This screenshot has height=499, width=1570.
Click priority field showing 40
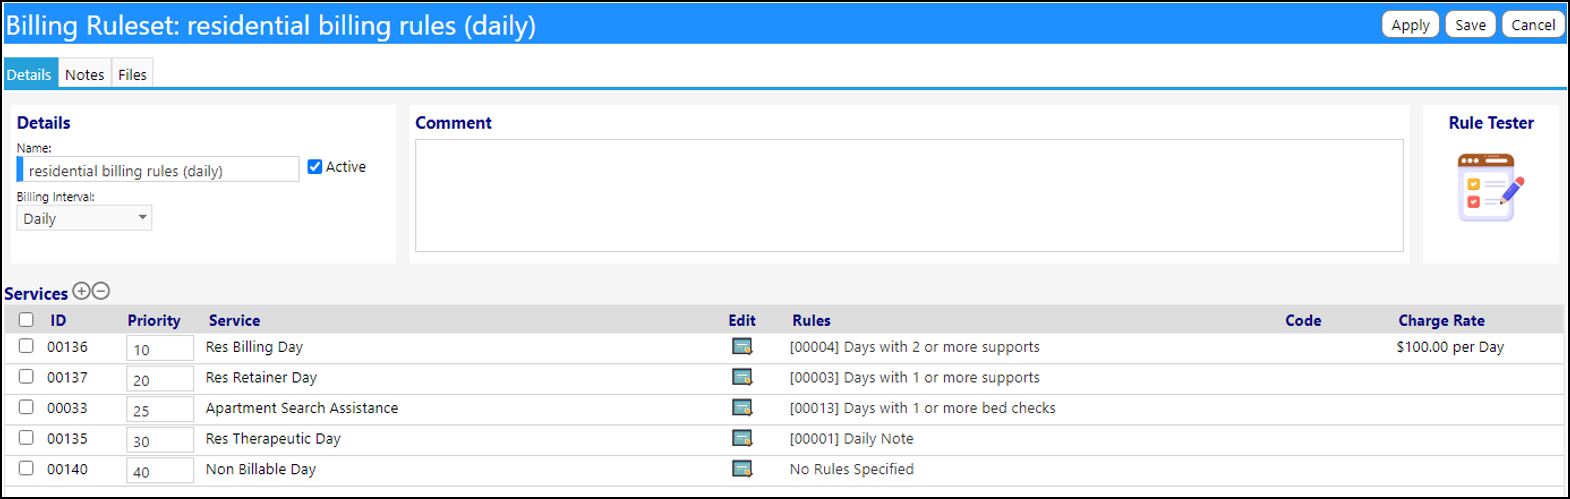coord(160,471)
